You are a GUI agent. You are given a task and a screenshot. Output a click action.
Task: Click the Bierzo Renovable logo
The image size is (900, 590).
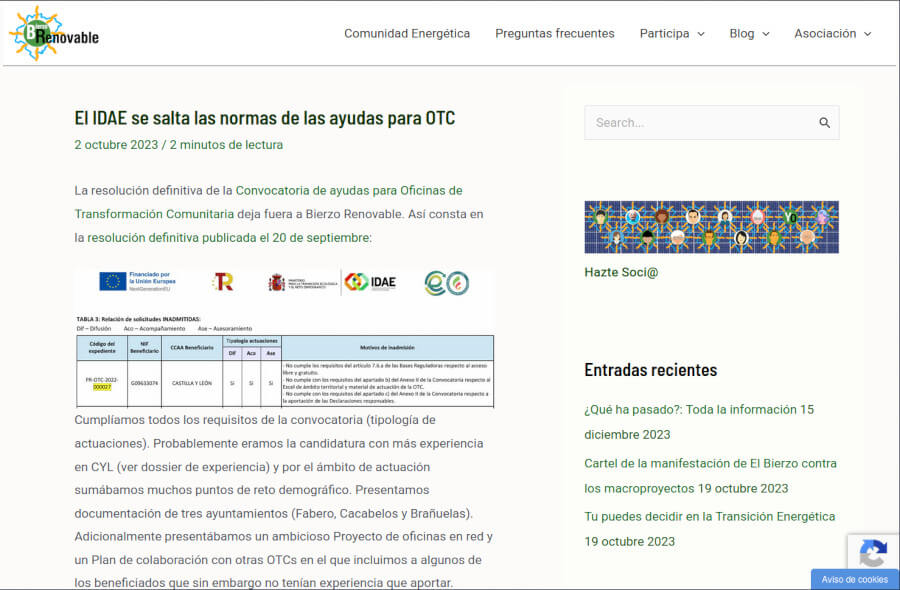point(54,33)
